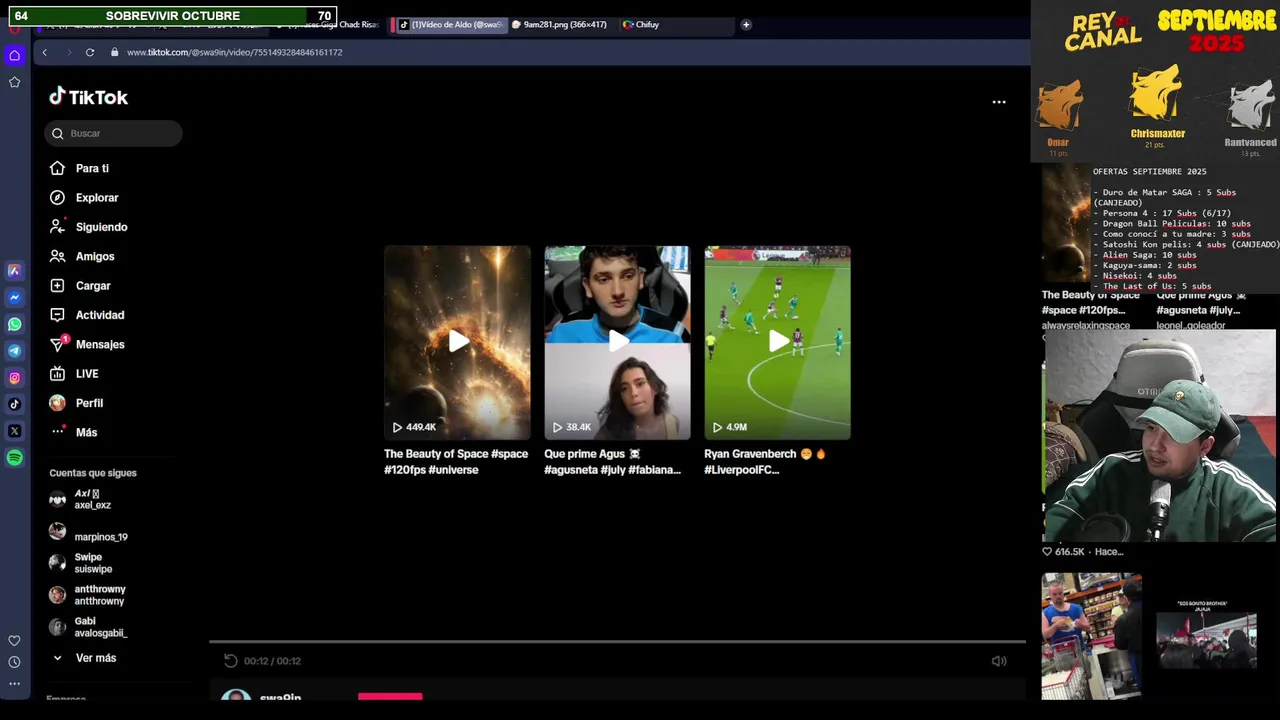Open Instagram in browser sidebar
The image size is (1280, 720).
tap(14, 378)
